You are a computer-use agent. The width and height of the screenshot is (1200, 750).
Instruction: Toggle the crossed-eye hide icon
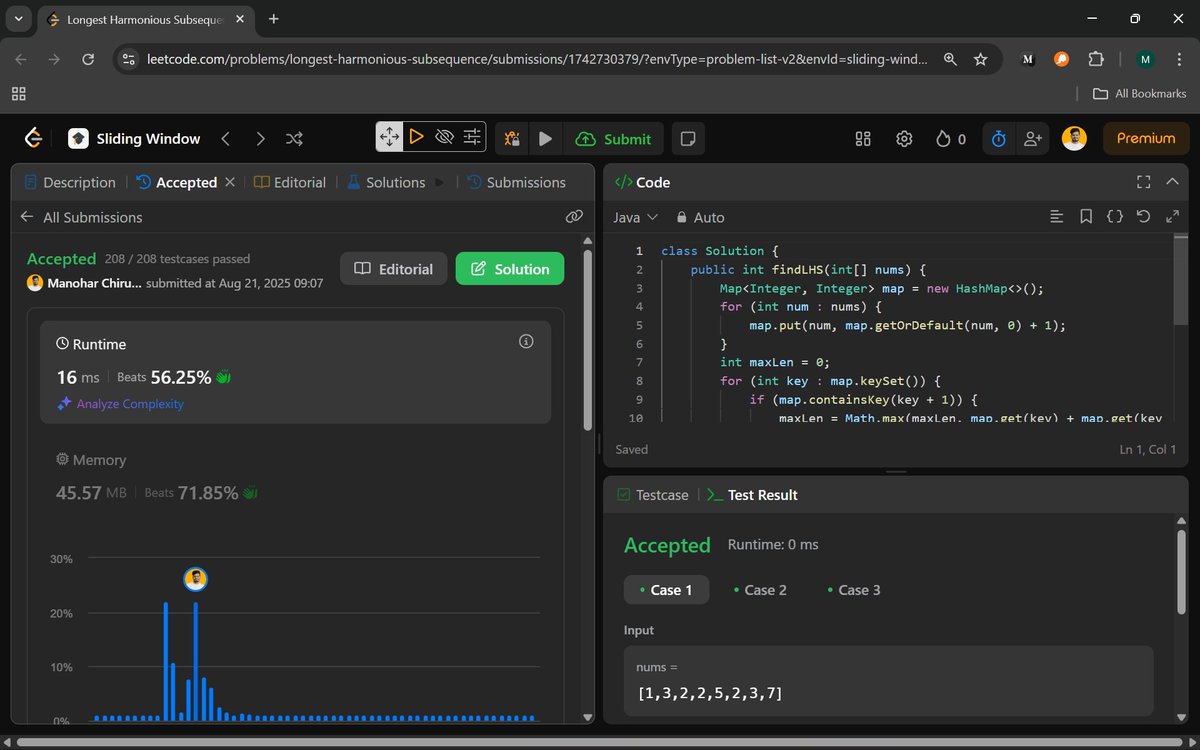tap(445, 137)
